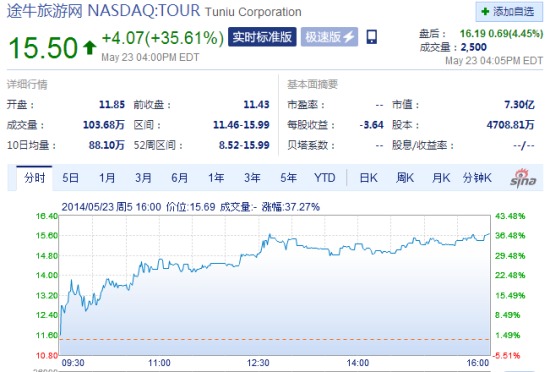
Task: Select the 实时标准版 mode button
Action: (262, 37)
